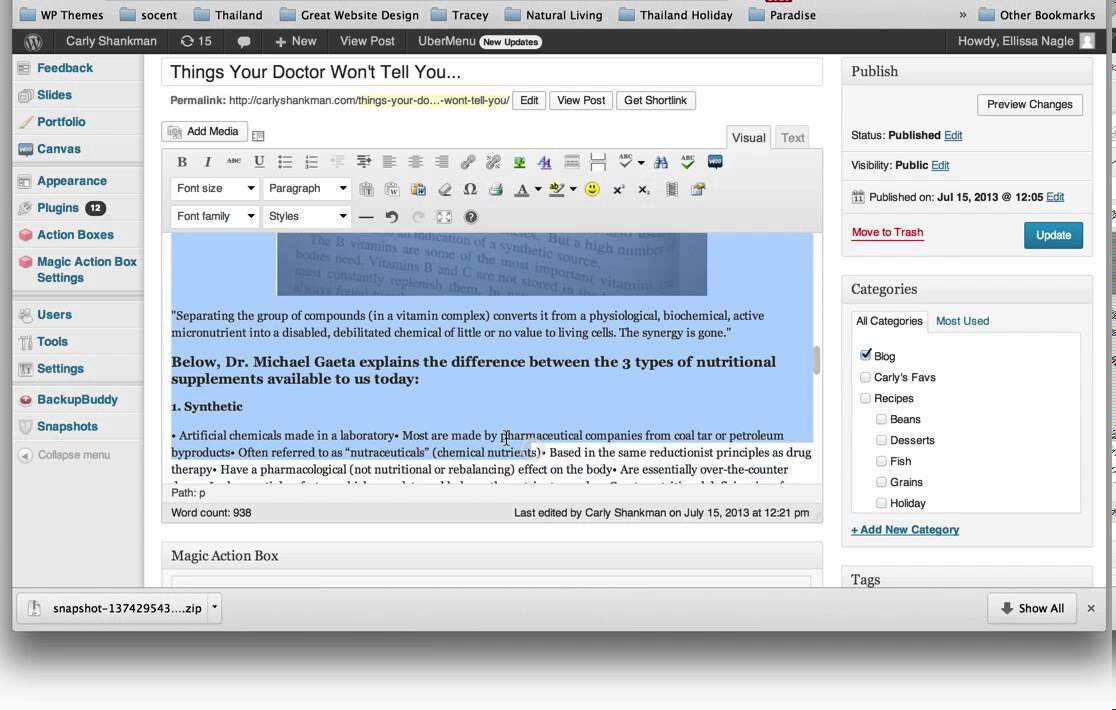Open BackupBuddy in sidebar
This screenshot has width=1116, height=710.
pos(78,399)
